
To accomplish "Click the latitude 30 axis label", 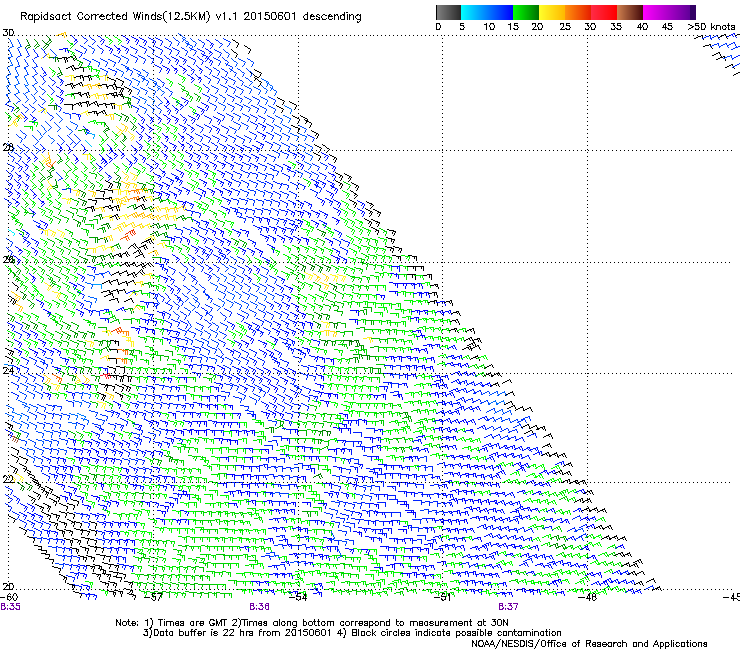I will pyautogui.click(x=8, y=33).
